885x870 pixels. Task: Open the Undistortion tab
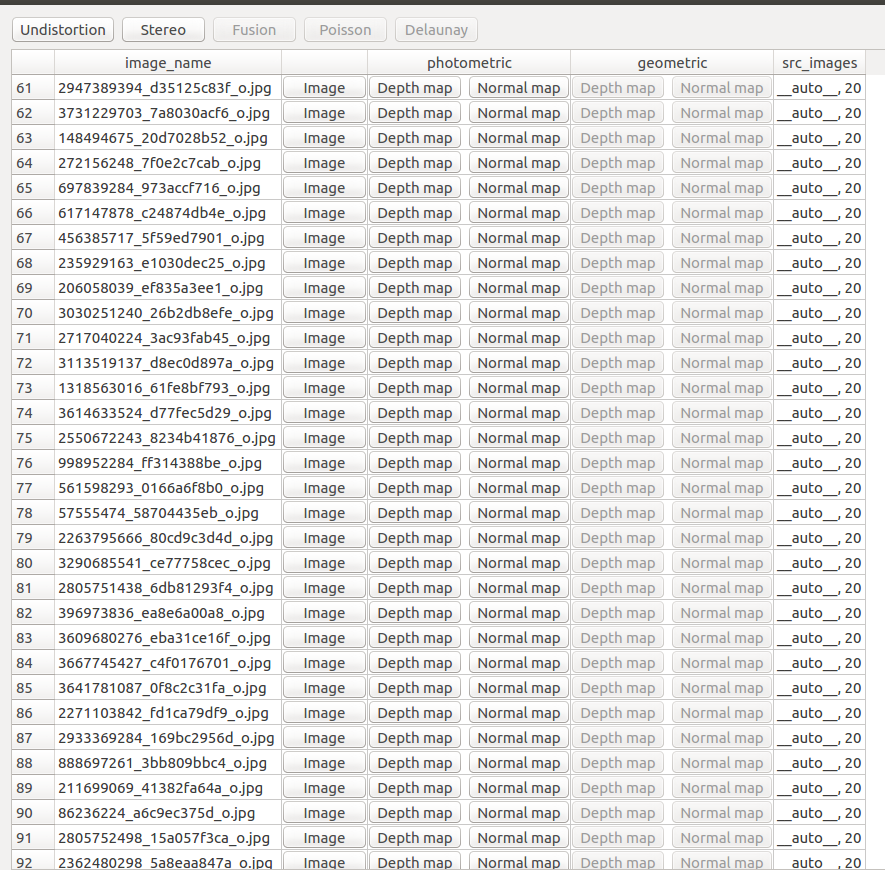point(62,29)
